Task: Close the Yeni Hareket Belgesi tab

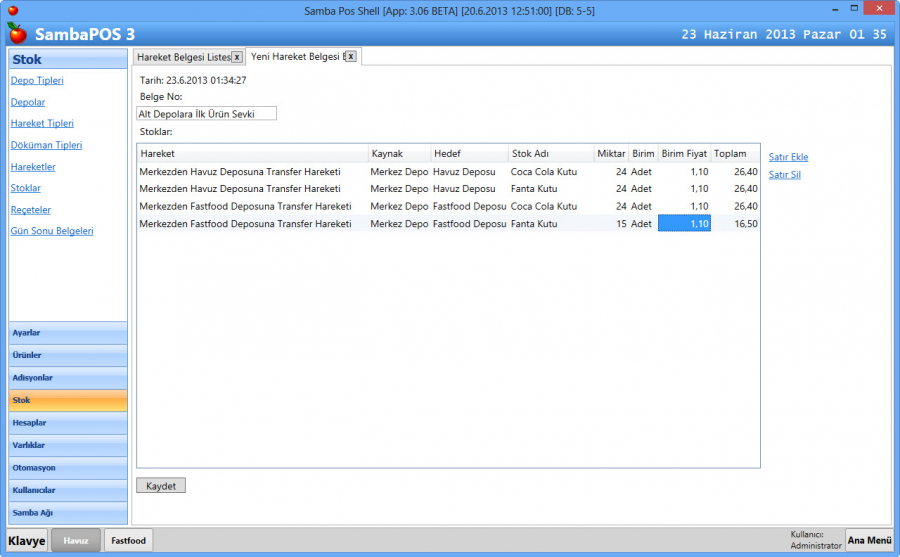Action: (x=352, y=57)
